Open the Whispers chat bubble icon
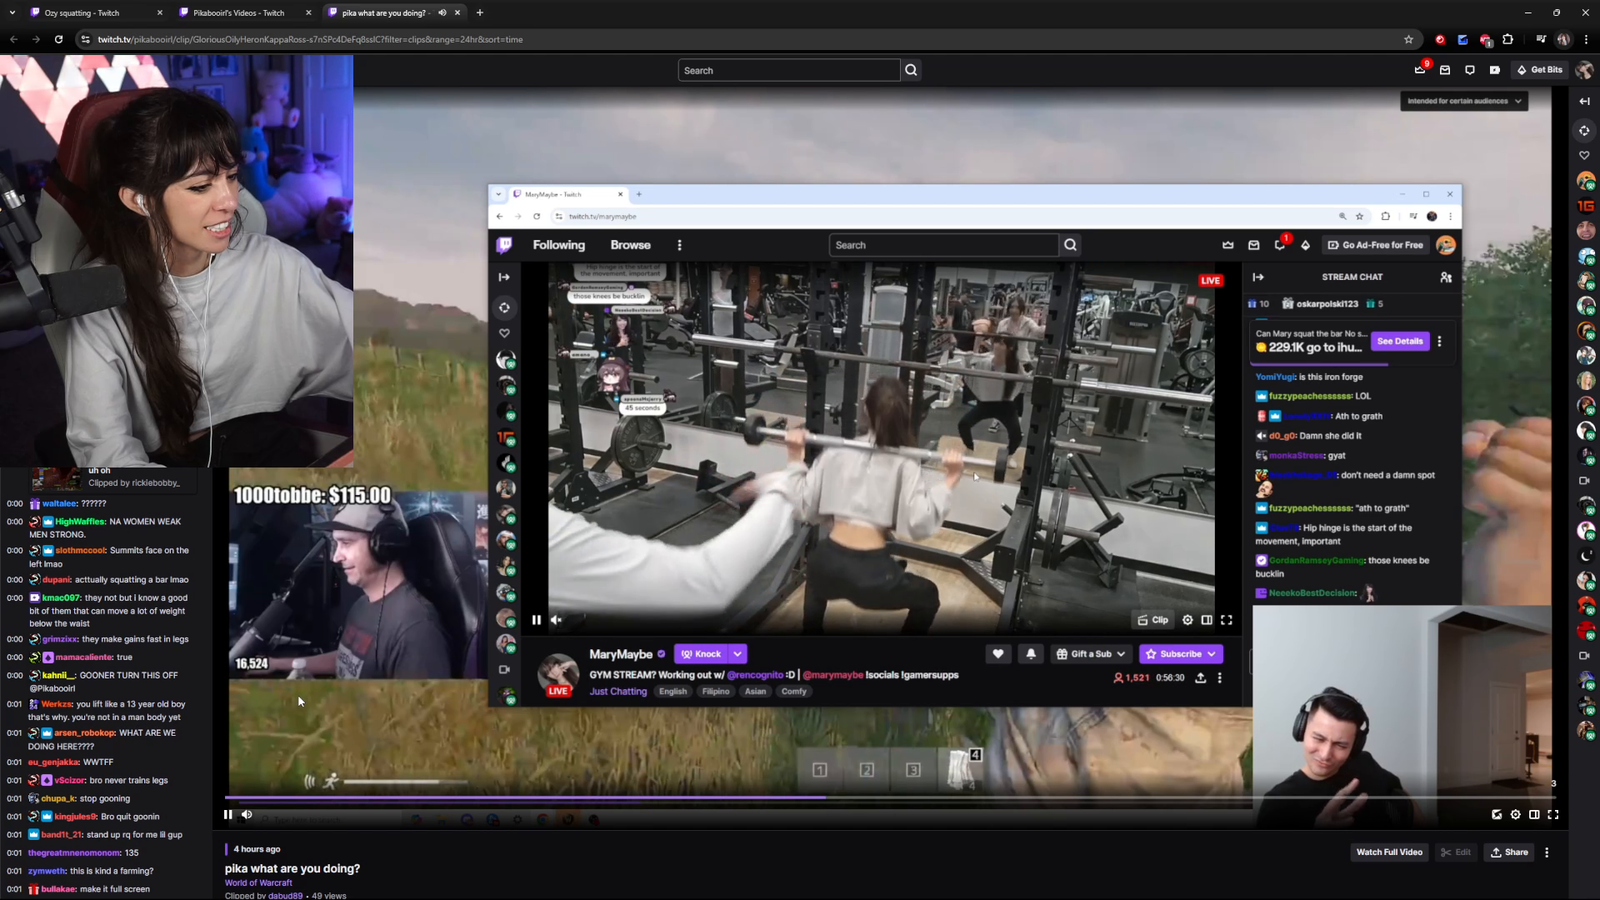This screenshot has width=1600, height=900. tap(1470, 70)
